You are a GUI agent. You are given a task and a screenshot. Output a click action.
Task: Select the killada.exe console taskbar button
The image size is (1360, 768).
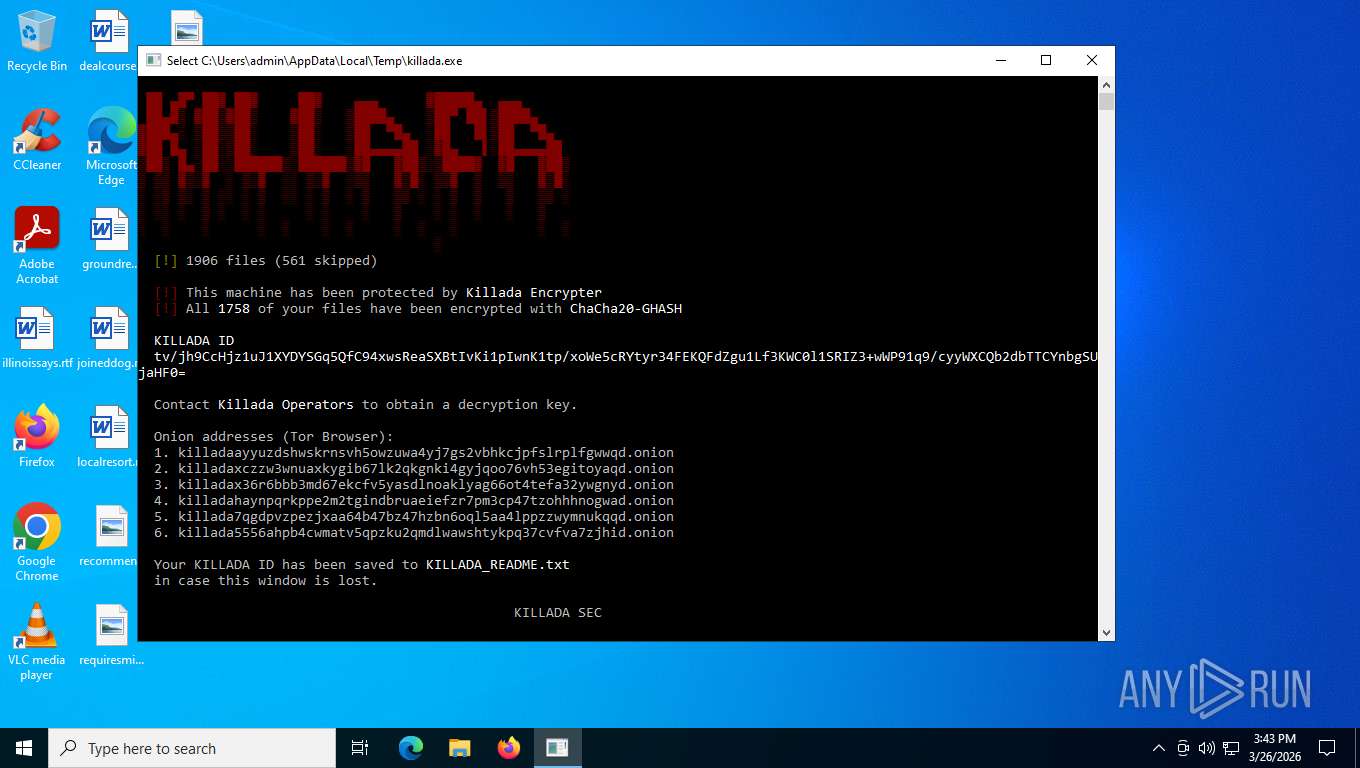pos(557,748)
